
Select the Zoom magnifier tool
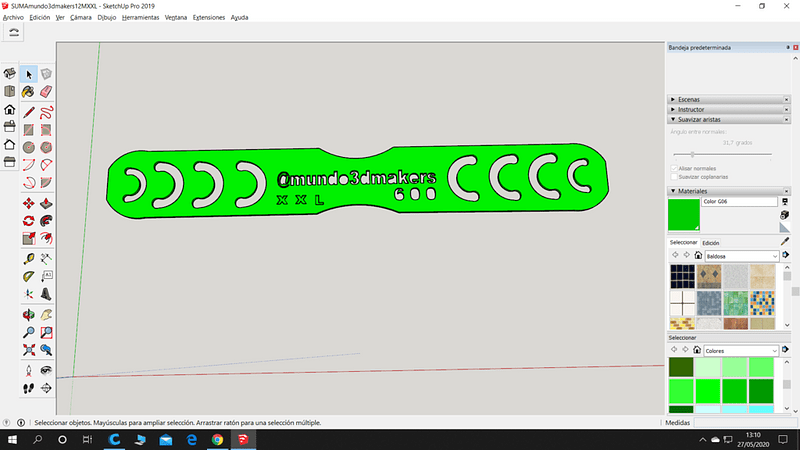point(29,333)
